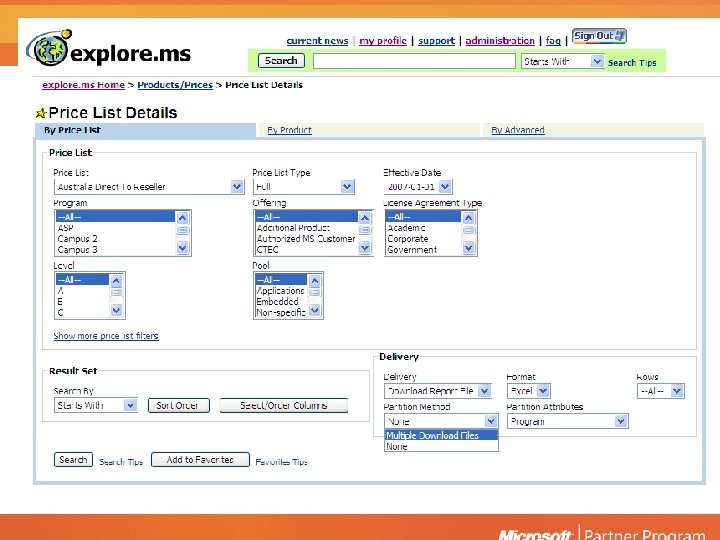Switch to the By Advanced tab
720x540 pixels.
(x=518, y=130)
